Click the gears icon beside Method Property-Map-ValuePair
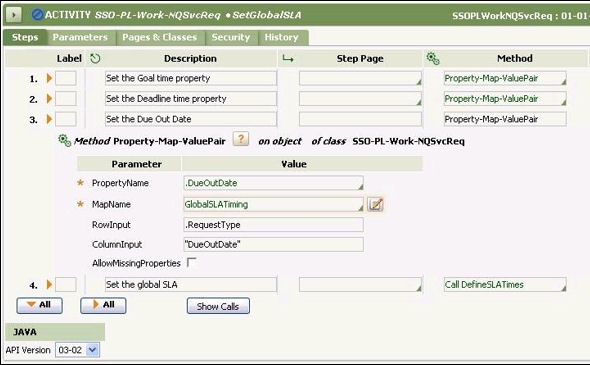 [65, 141]
